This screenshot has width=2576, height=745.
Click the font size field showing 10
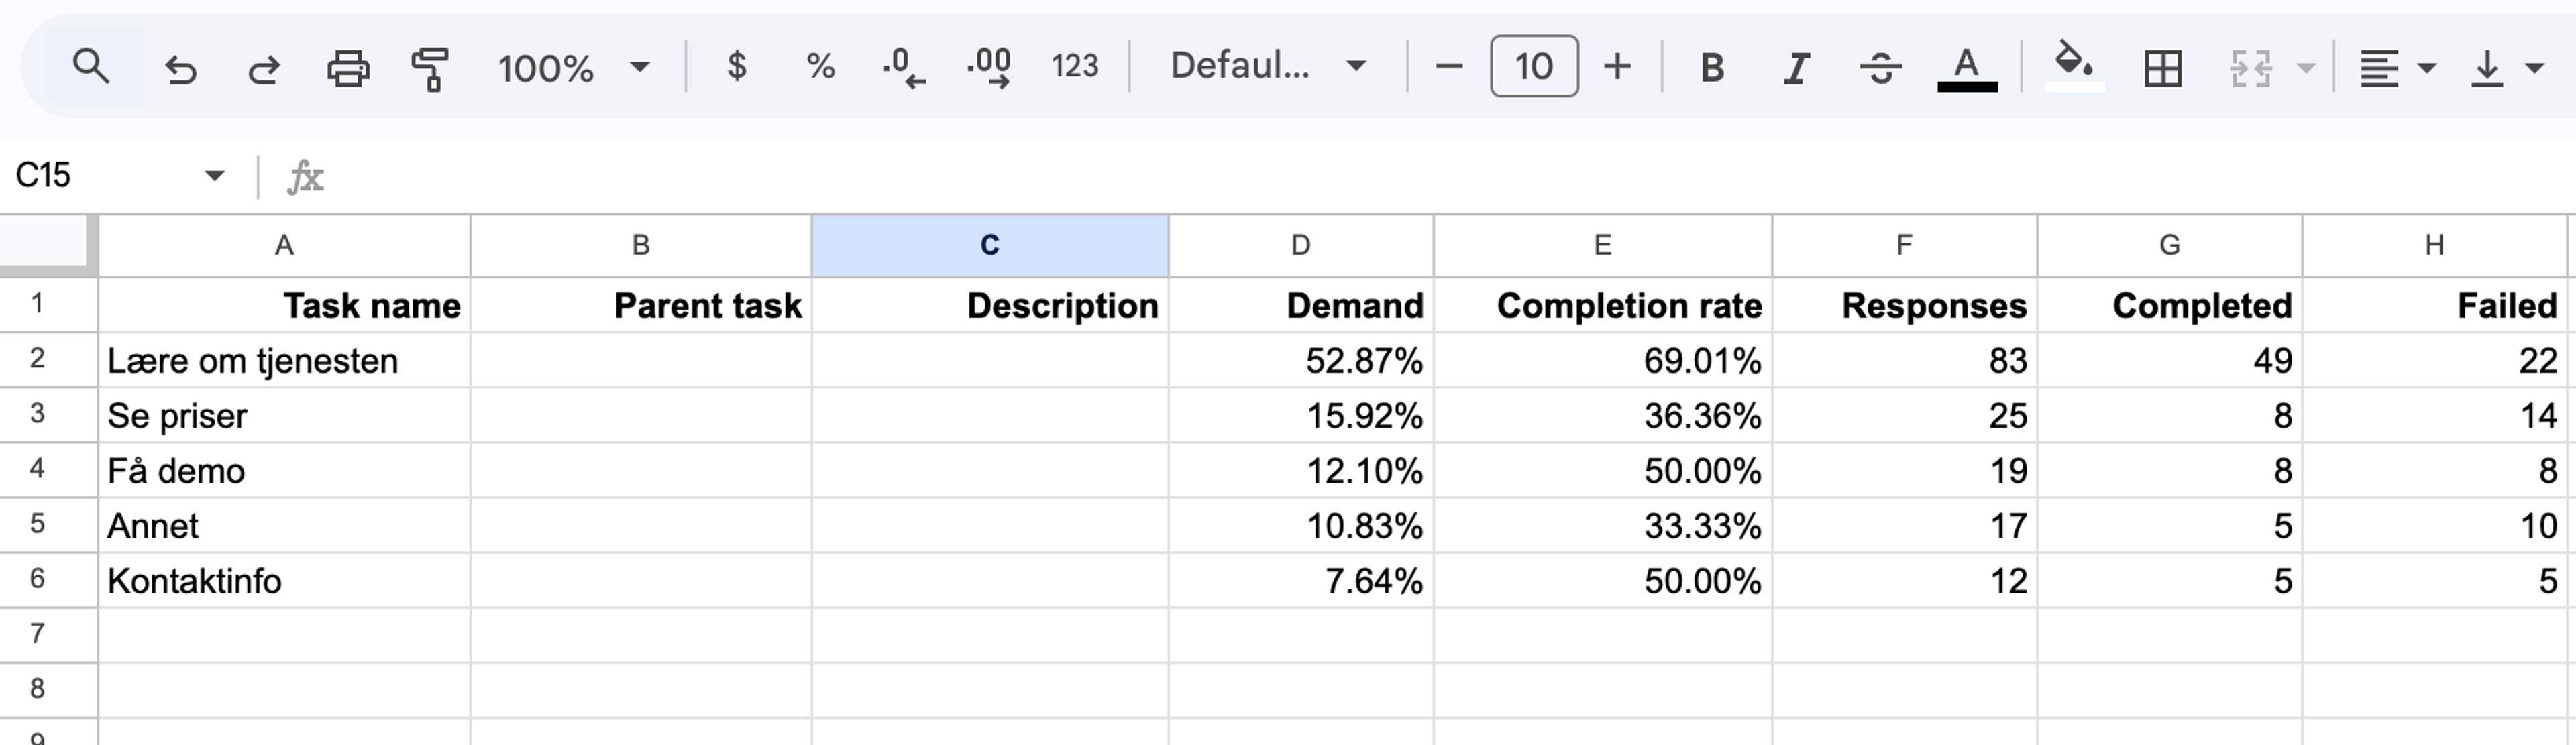tap(1534, 66)
